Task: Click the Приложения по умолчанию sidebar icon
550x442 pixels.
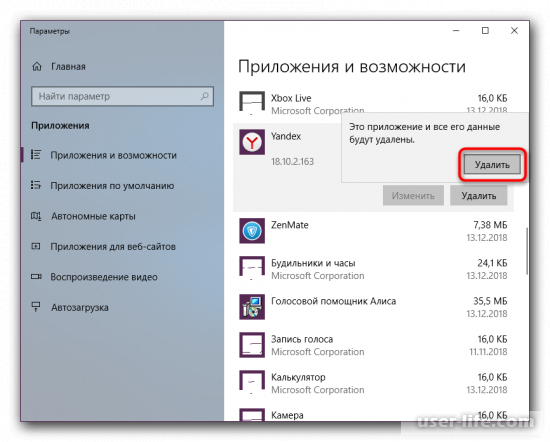Action: (x=36, y=185)
